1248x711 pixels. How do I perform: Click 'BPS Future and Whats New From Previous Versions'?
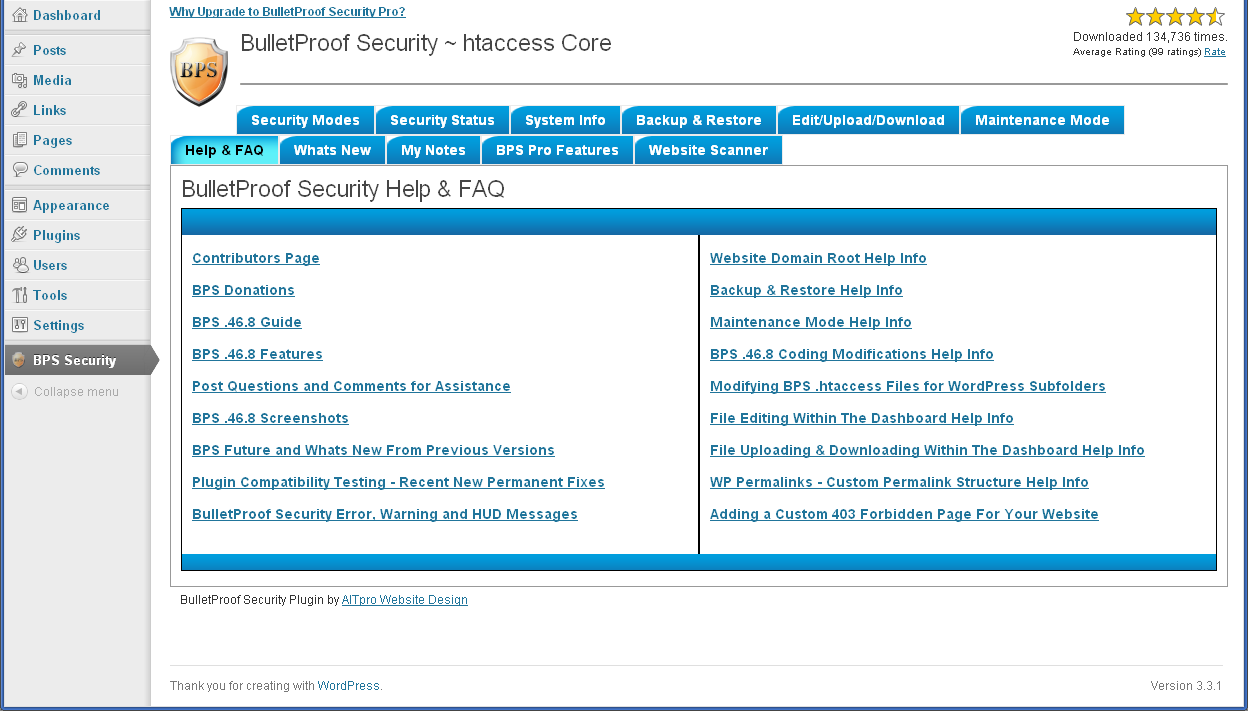373,450
